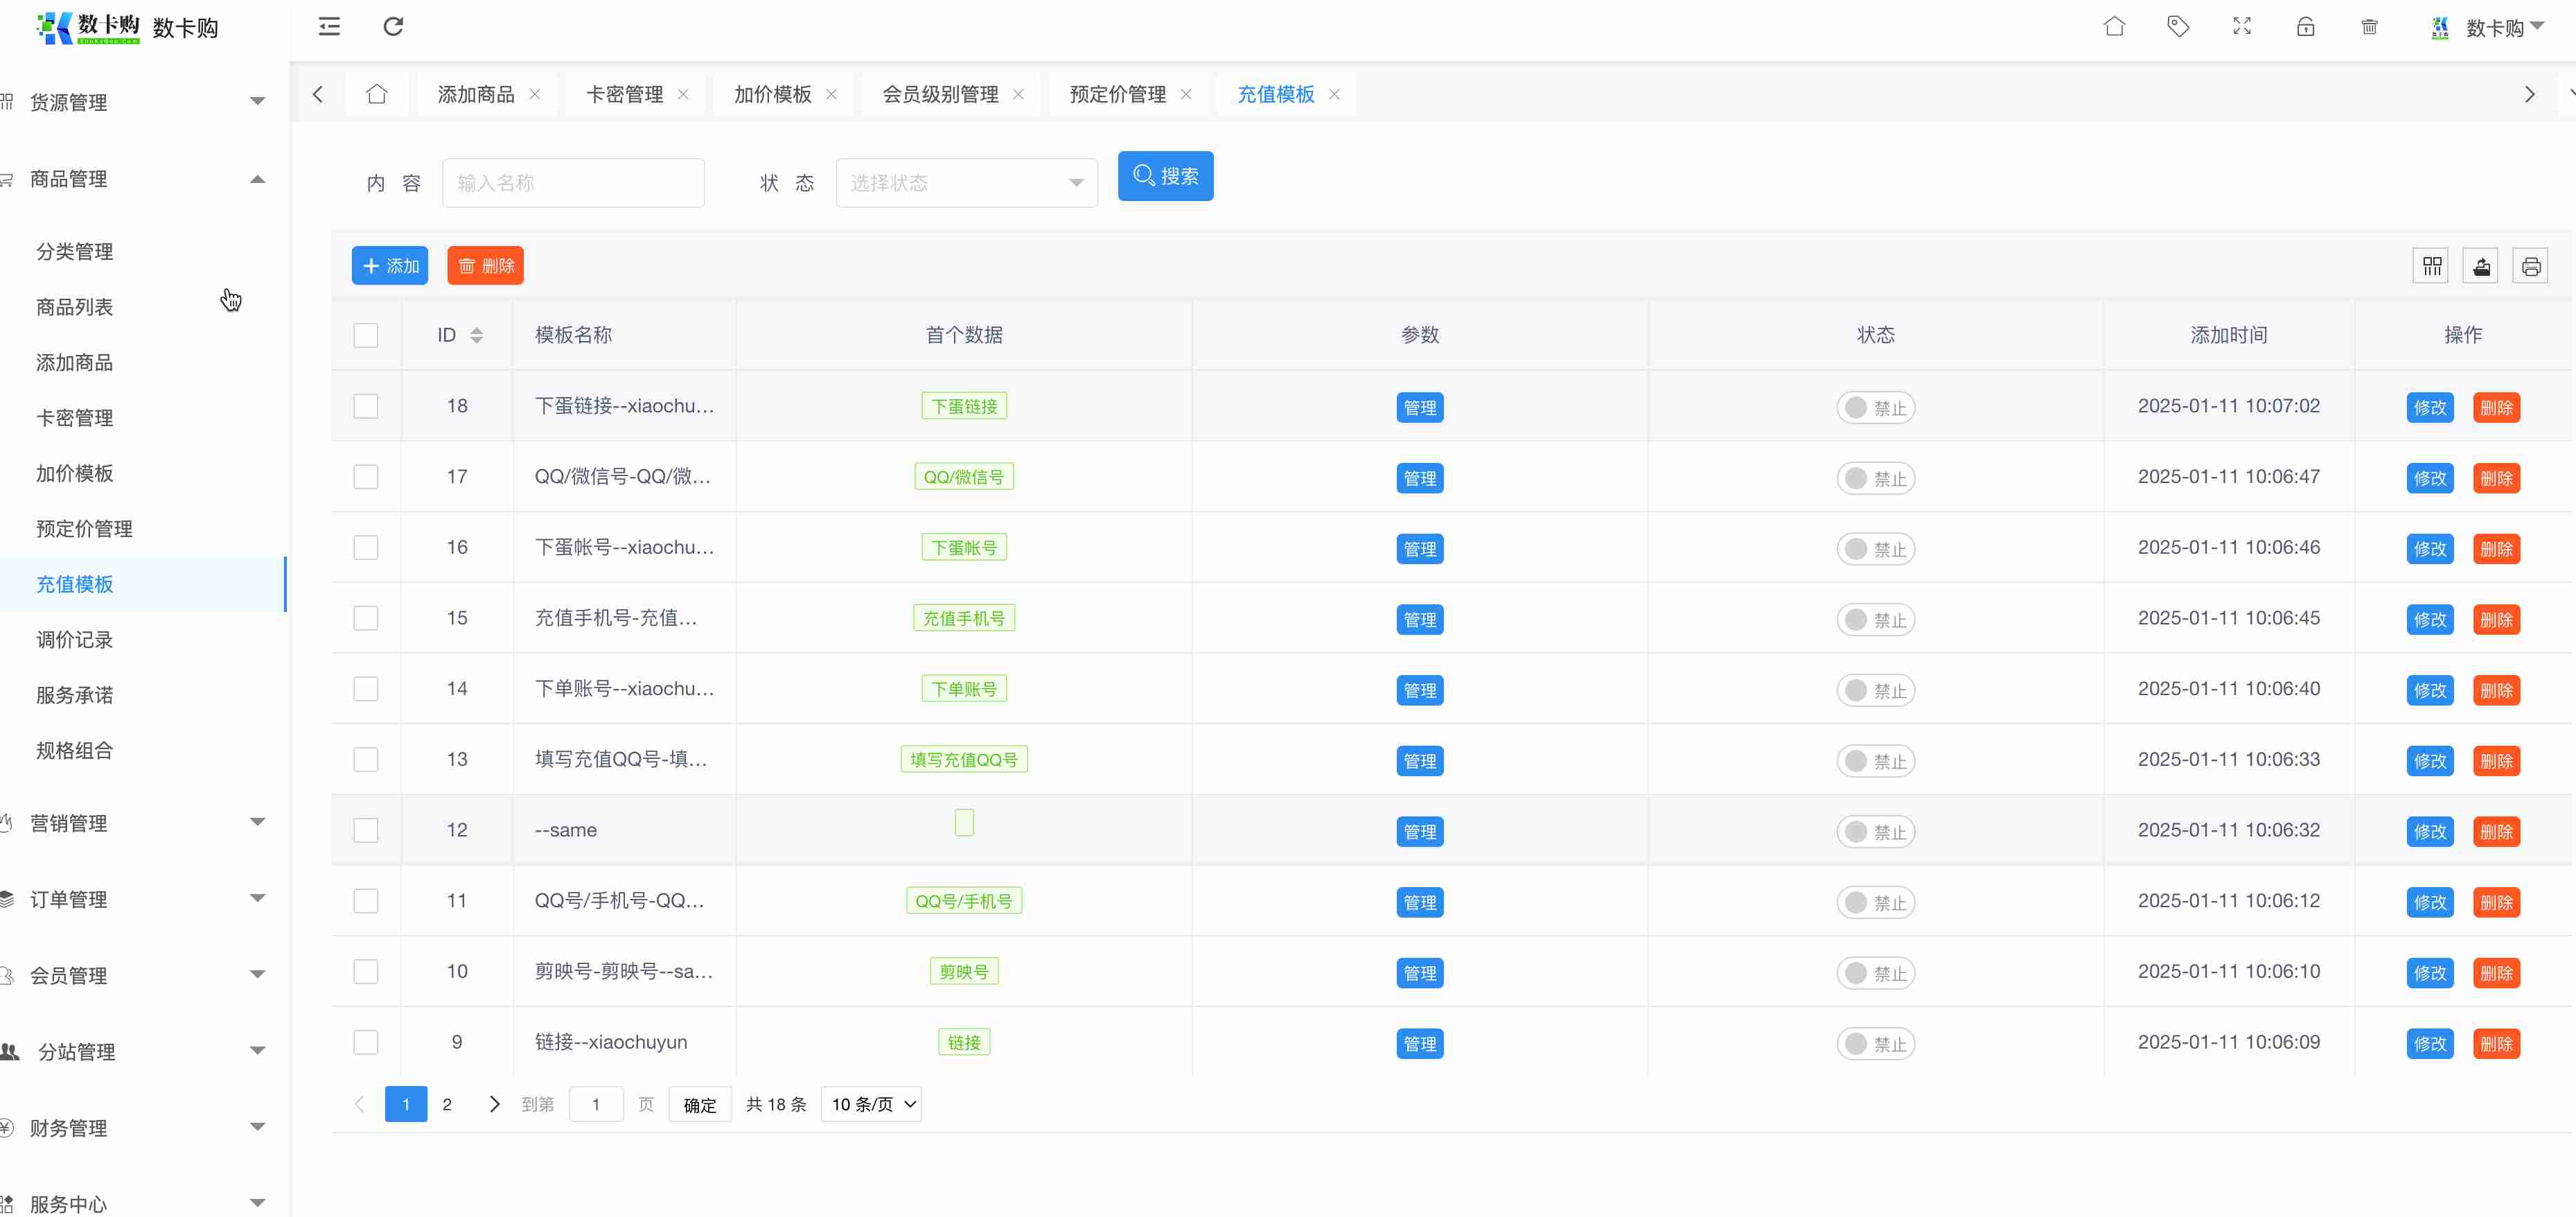Tick the select-all checkbox in the table header

point(366,335)
